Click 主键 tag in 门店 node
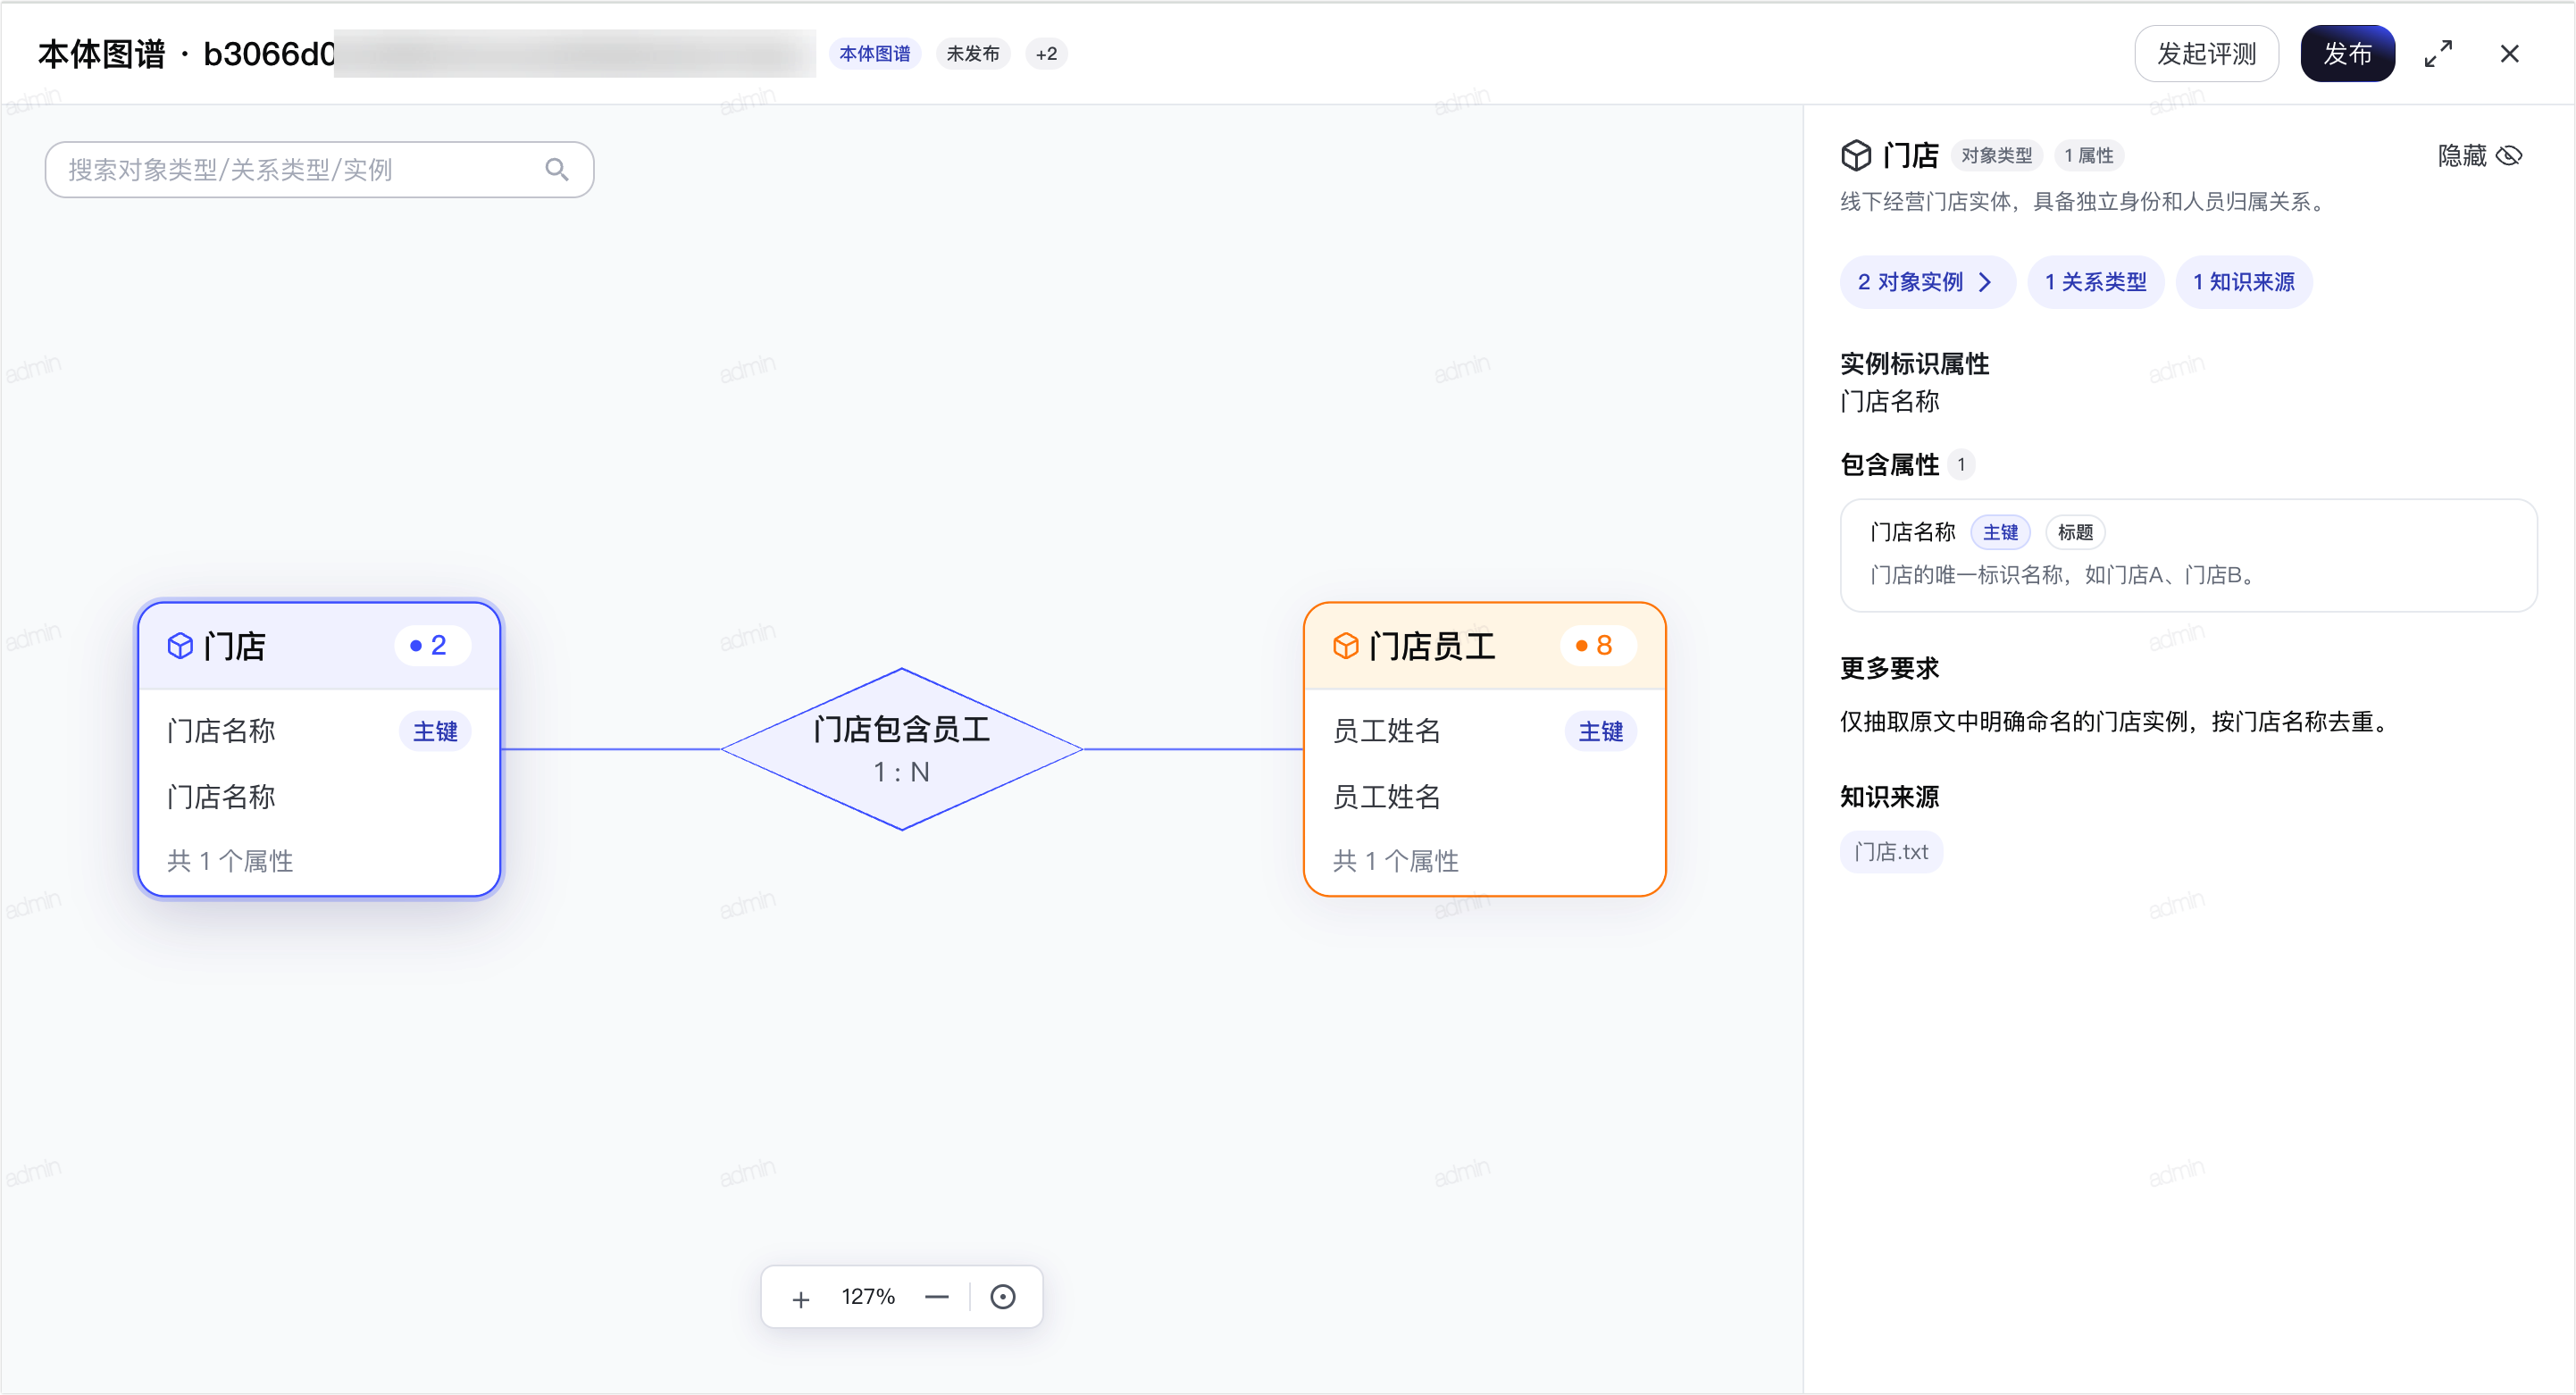This screenshot has width=2576, height=1395. [x=435, y=731]
